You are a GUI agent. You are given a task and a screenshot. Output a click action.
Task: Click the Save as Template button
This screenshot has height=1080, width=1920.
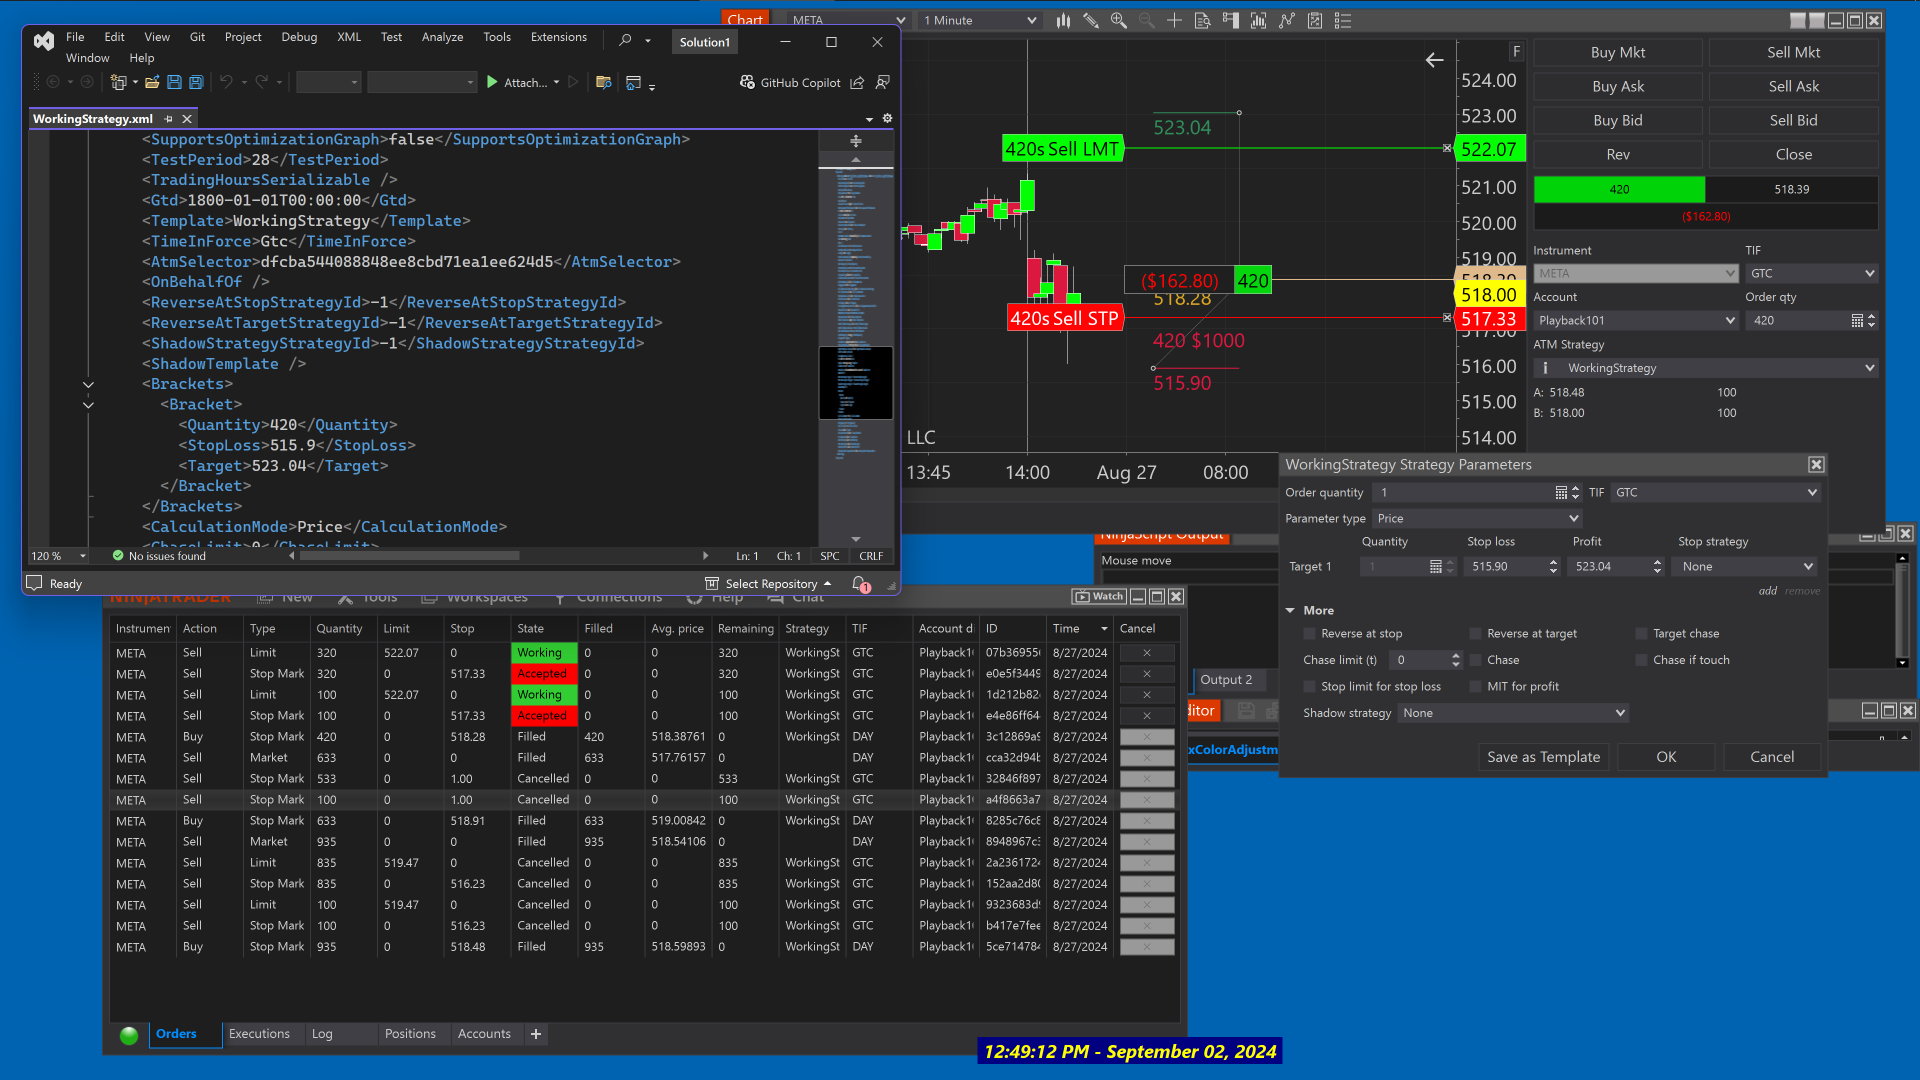[1543, 757]
